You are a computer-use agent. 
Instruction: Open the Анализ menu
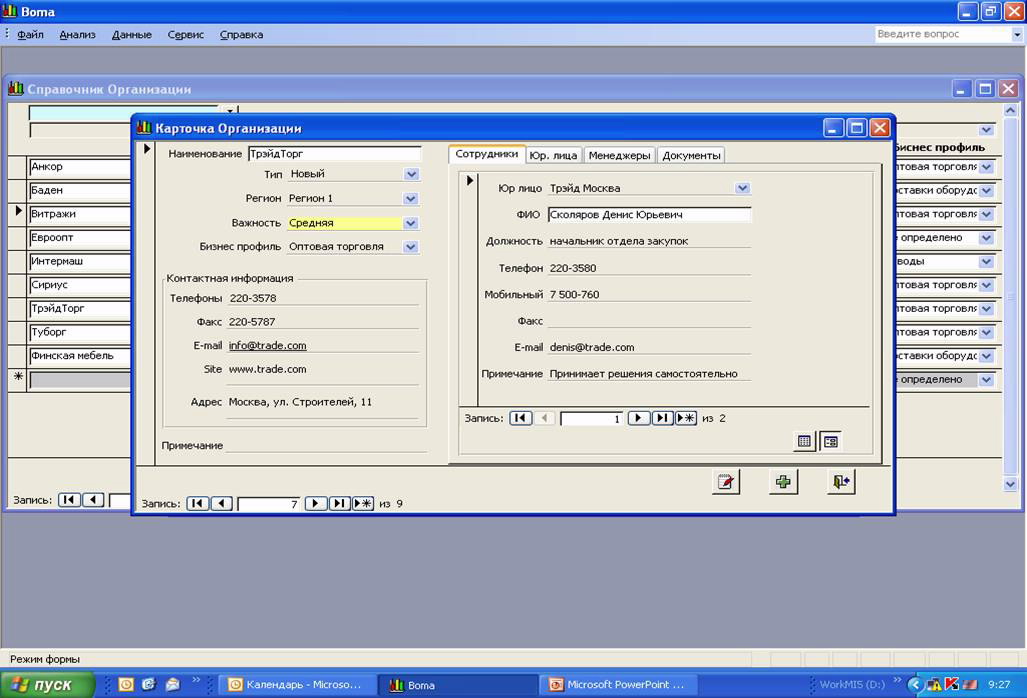77,35
